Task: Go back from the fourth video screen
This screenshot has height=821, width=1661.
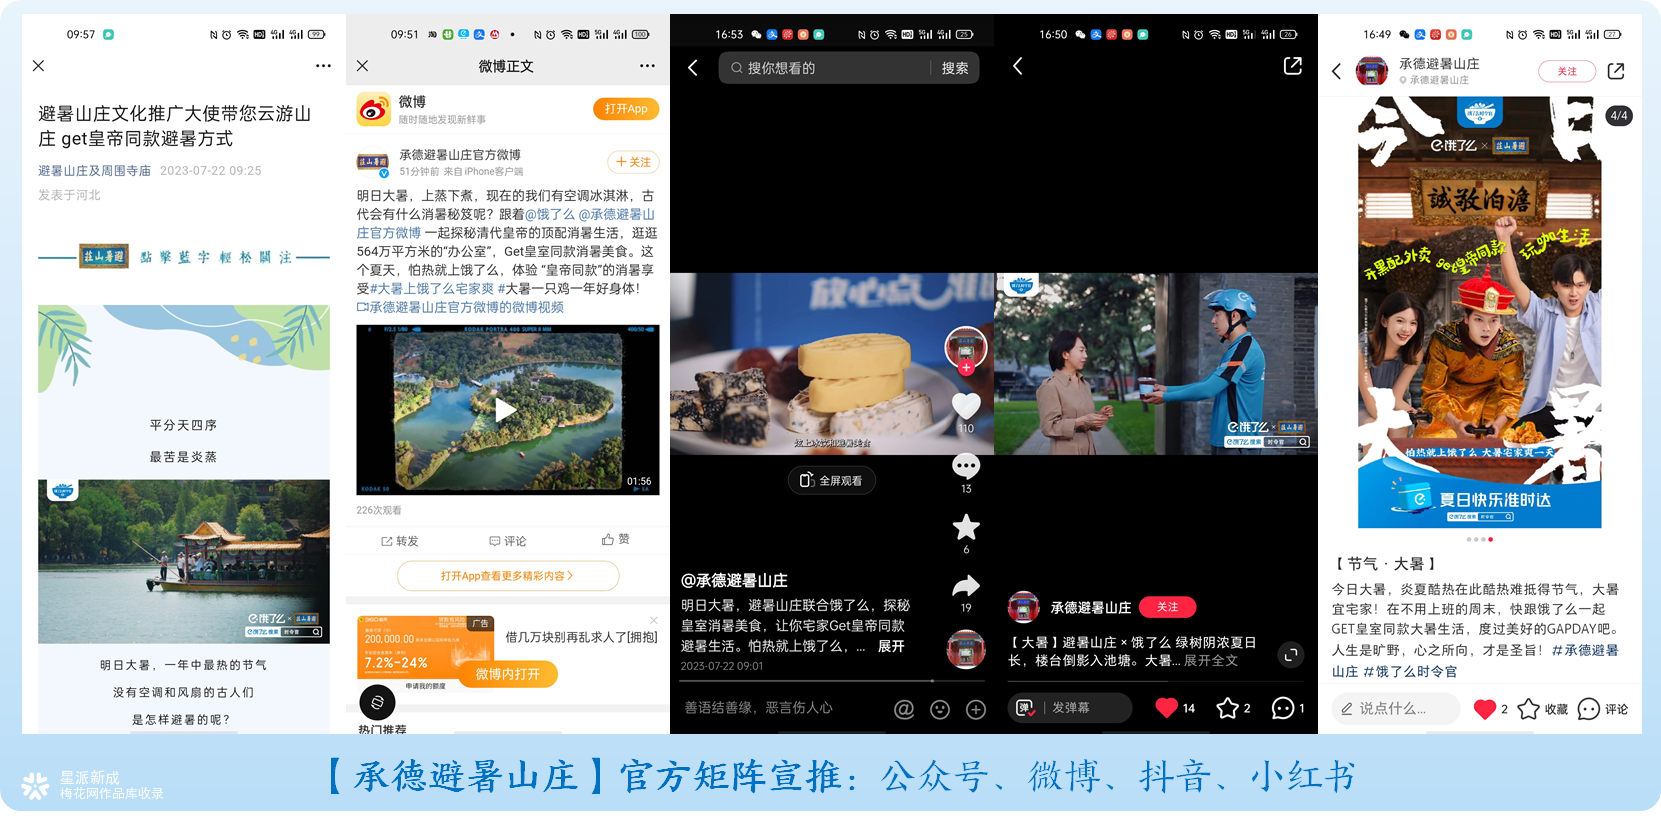Action: [x=1017, y=66]
